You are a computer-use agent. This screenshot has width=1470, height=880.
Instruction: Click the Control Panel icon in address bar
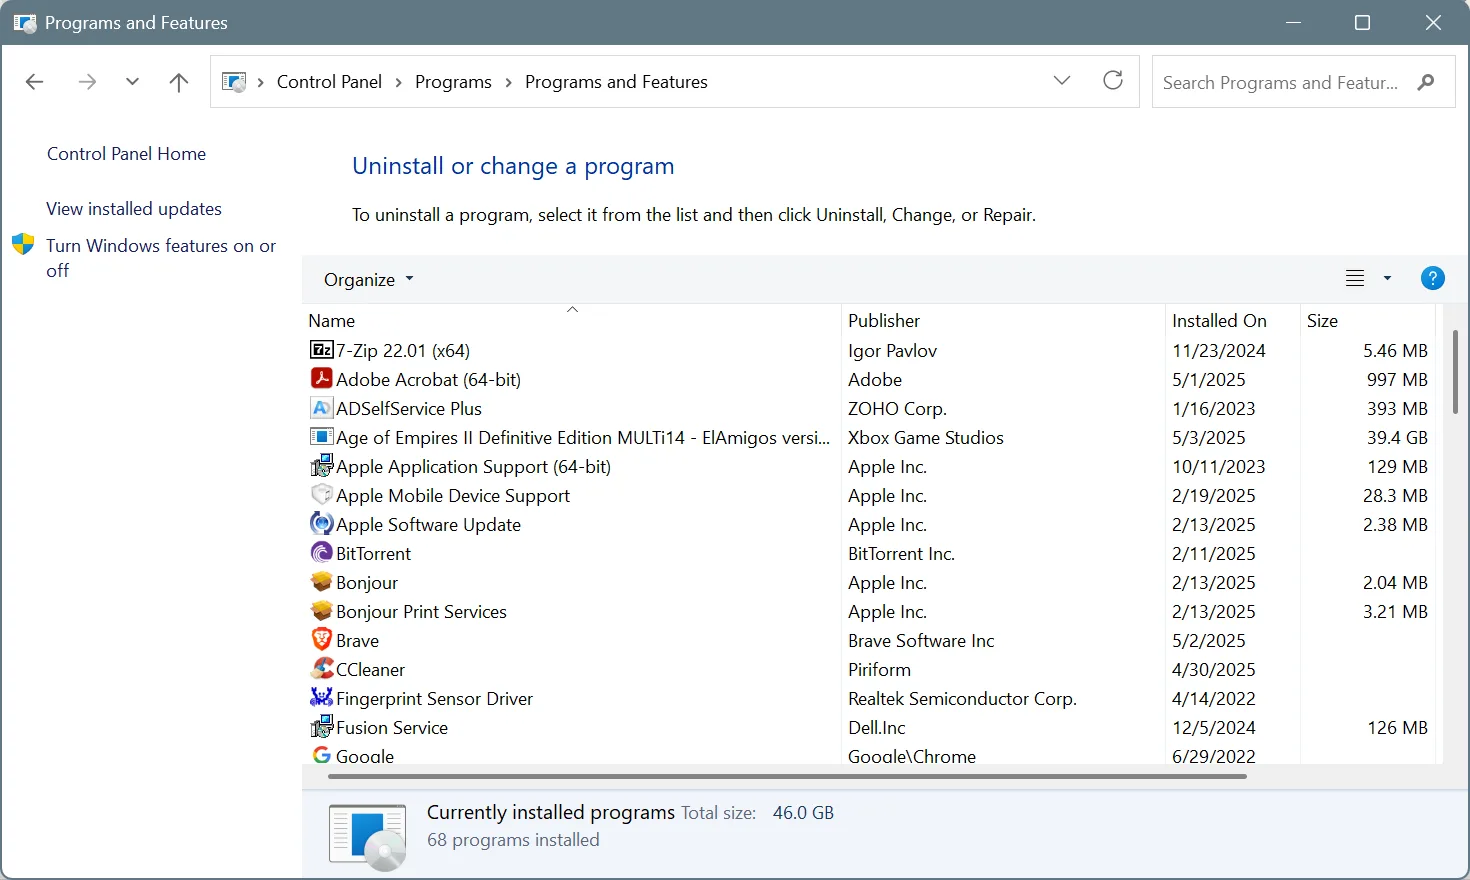pyautogui.click(x=234, y=82)
